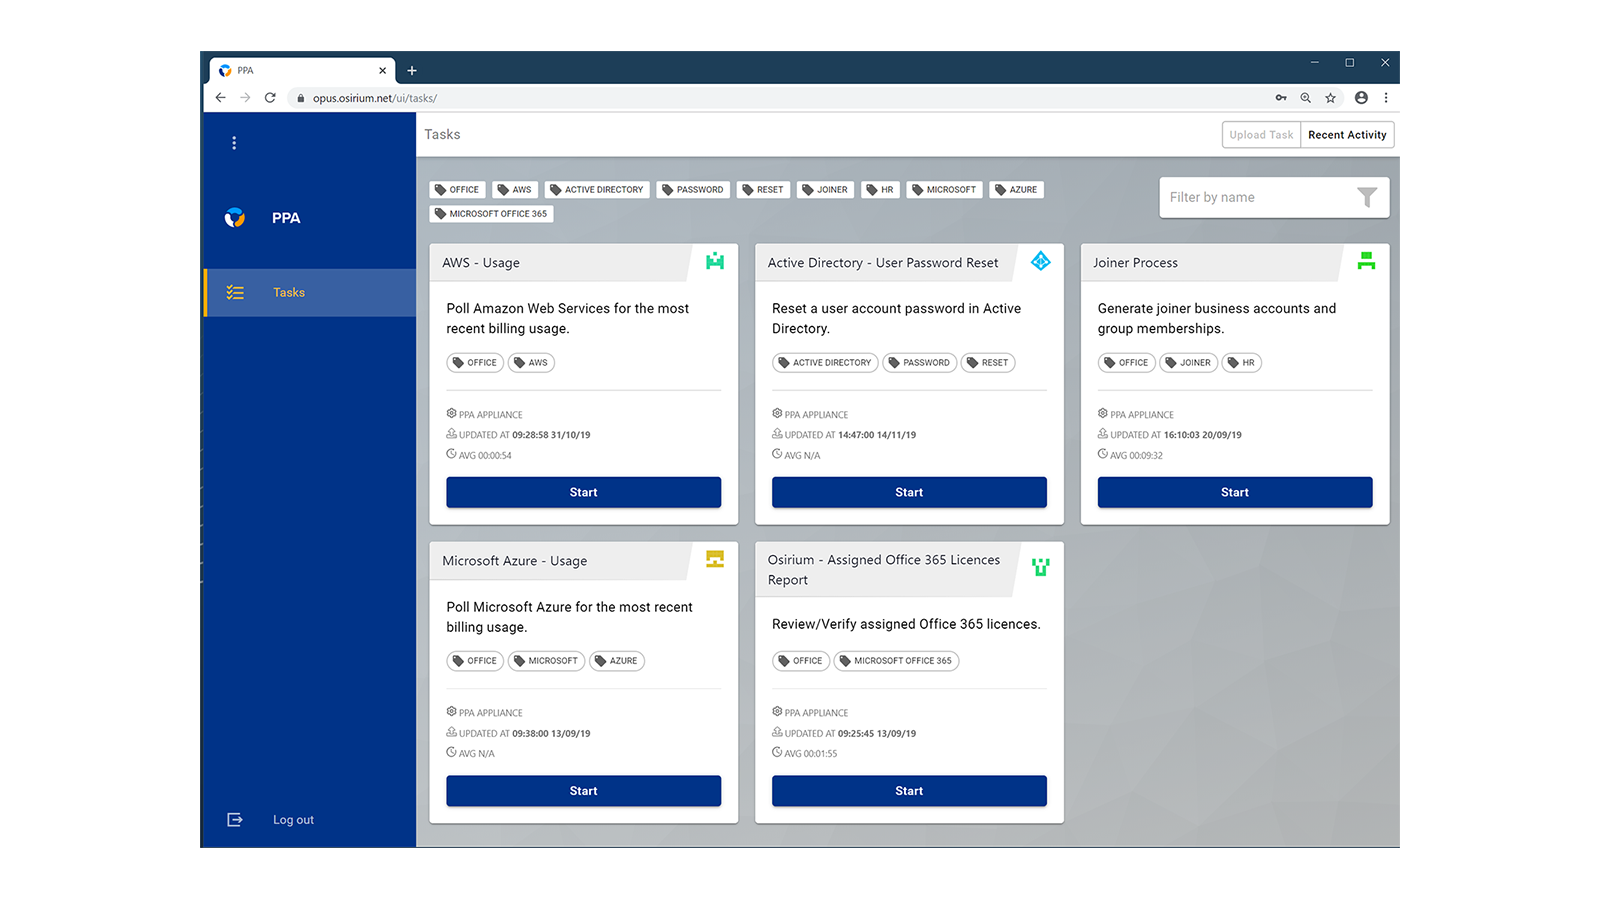
Task: Select Tasks in the sidebar
Action: coord(310,293)
